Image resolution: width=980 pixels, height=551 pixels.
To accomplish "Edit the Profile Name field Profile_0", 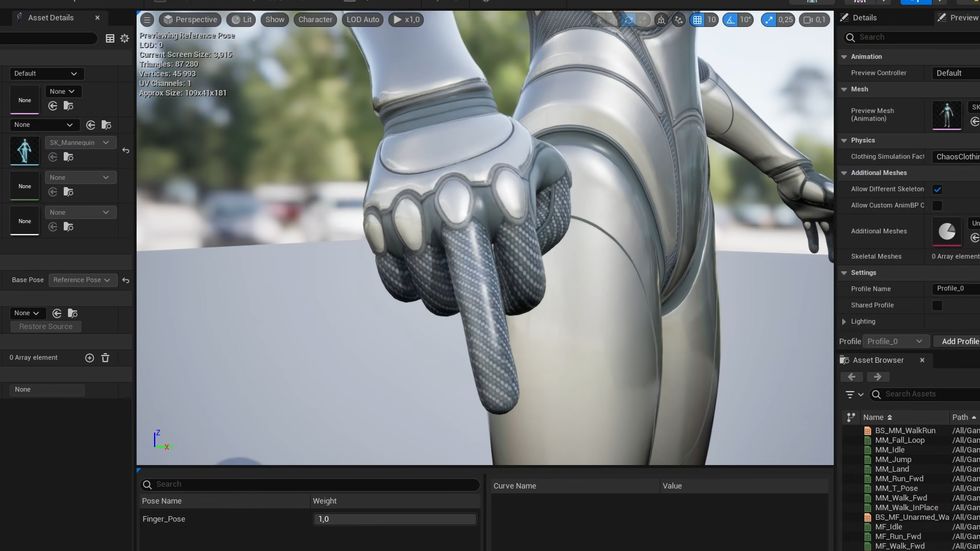I will pos(956,289).
